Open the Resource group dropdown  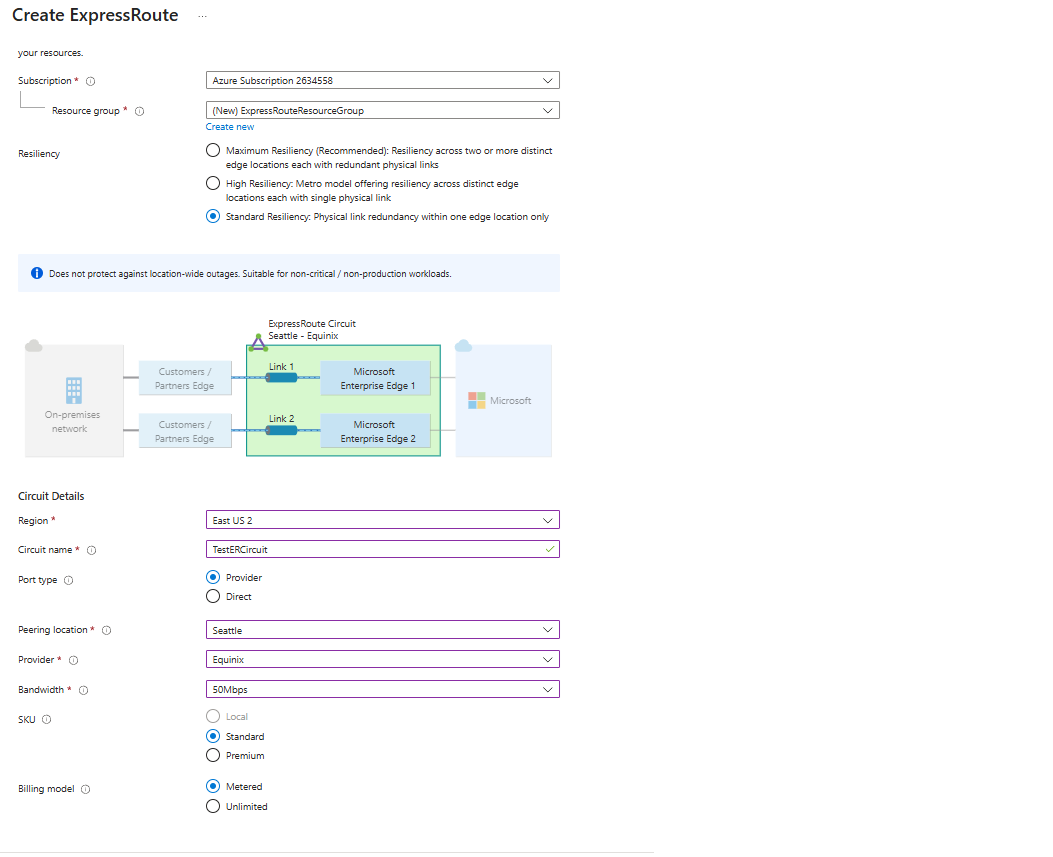(x=382, y=111)
